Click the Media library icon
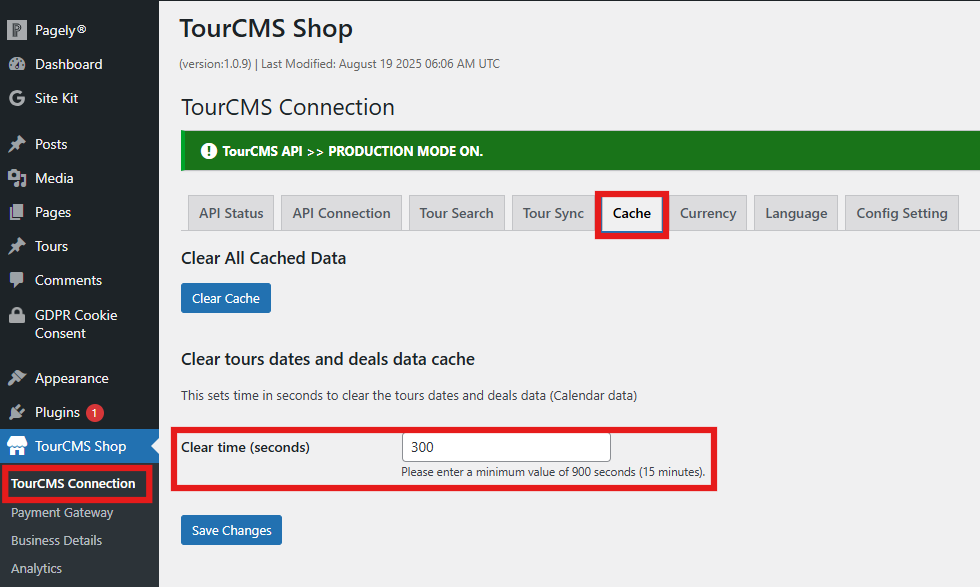Image resolution: width=980 pixels, height=587 pixels. [x=17, y=178]
